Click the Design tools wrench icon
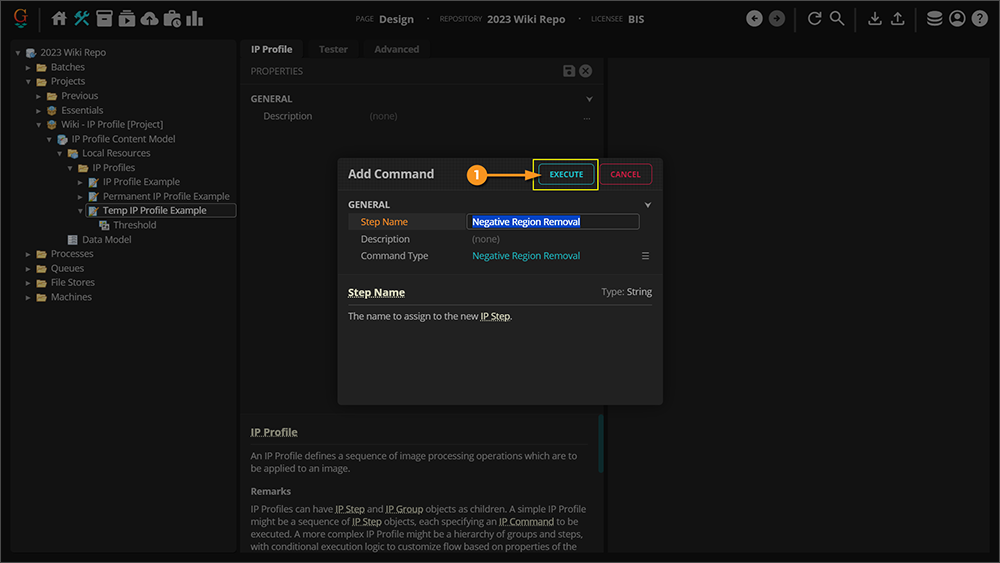1000x563 pixels. click(82, 18)
